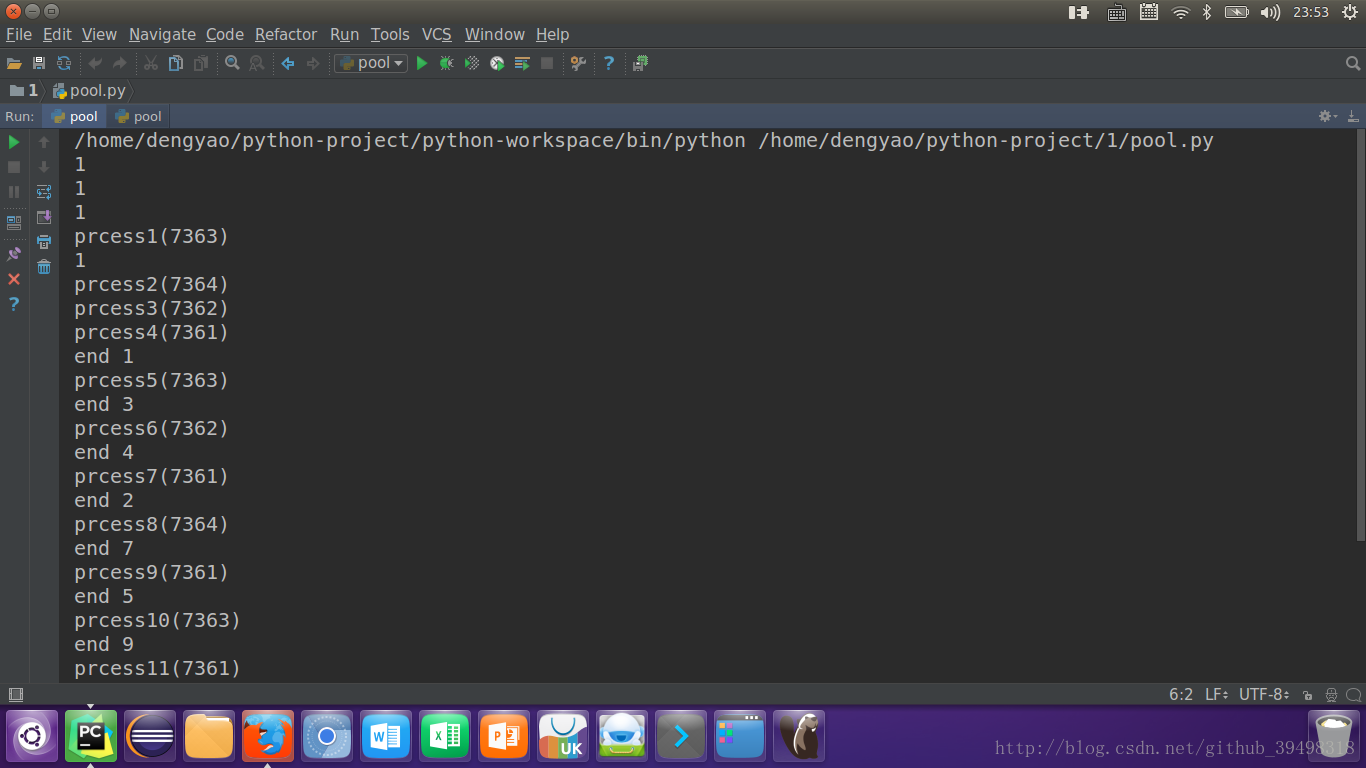Image resolution: width=1366 pixels, height=768 pixels.
Task: Open the Window menu
Action: 495,34
